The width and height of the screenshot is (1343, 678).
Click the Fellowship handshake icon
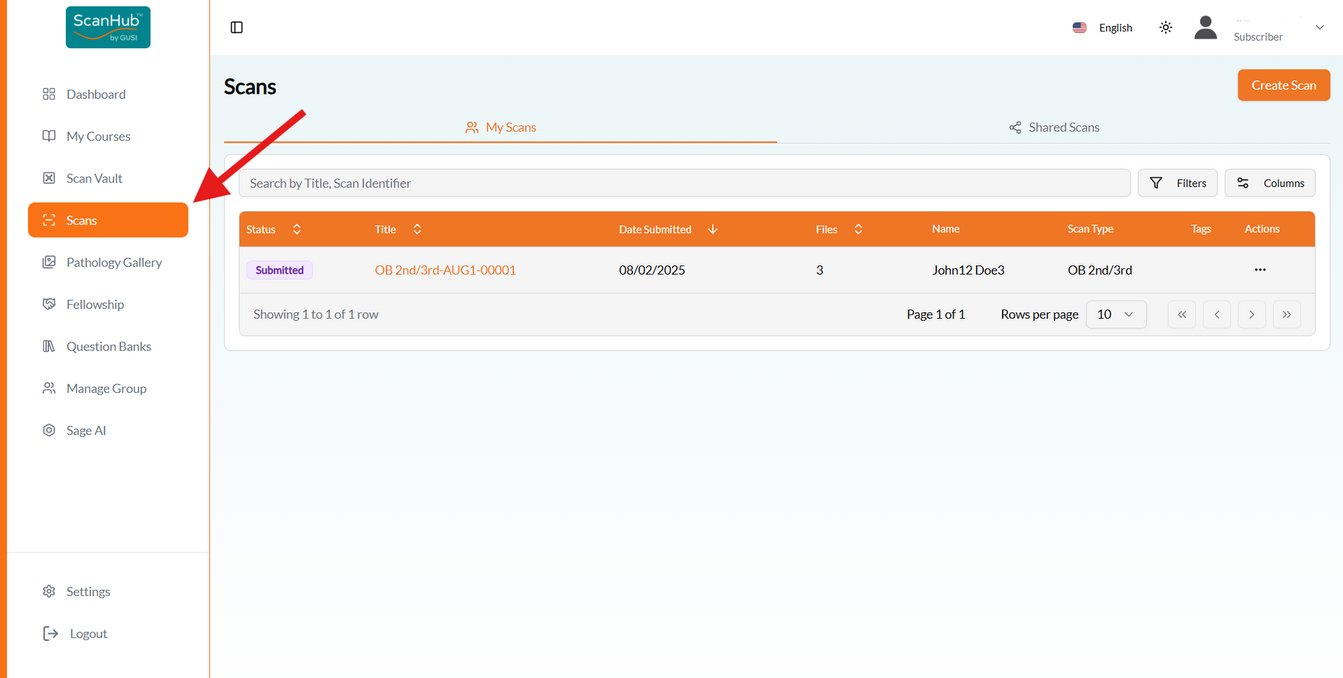(49, 304)
